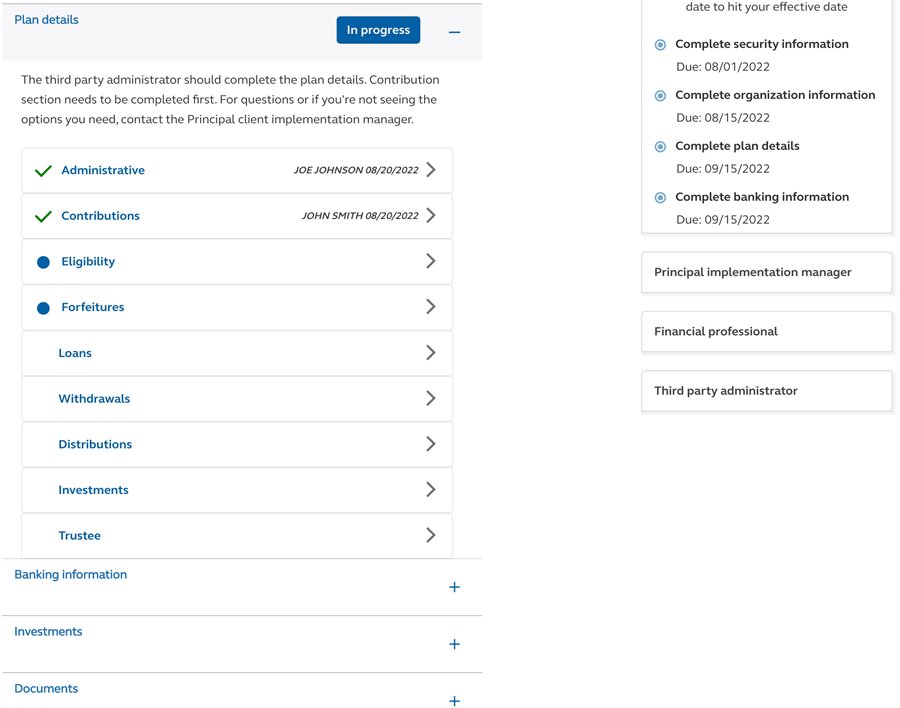
Task: Click the minus icon on Plan details header
Action: pos(454,31)
